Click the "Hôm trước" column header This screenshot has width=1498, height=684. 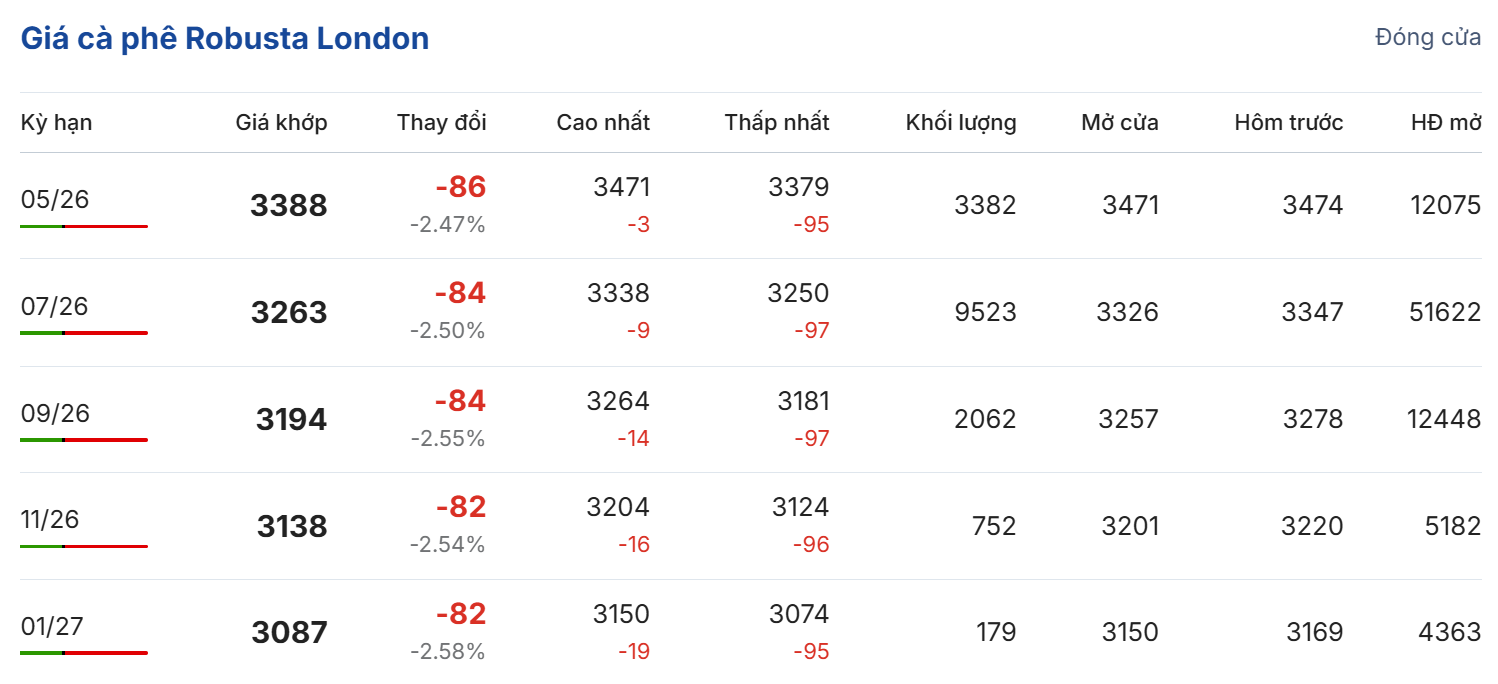point(1288,123)
